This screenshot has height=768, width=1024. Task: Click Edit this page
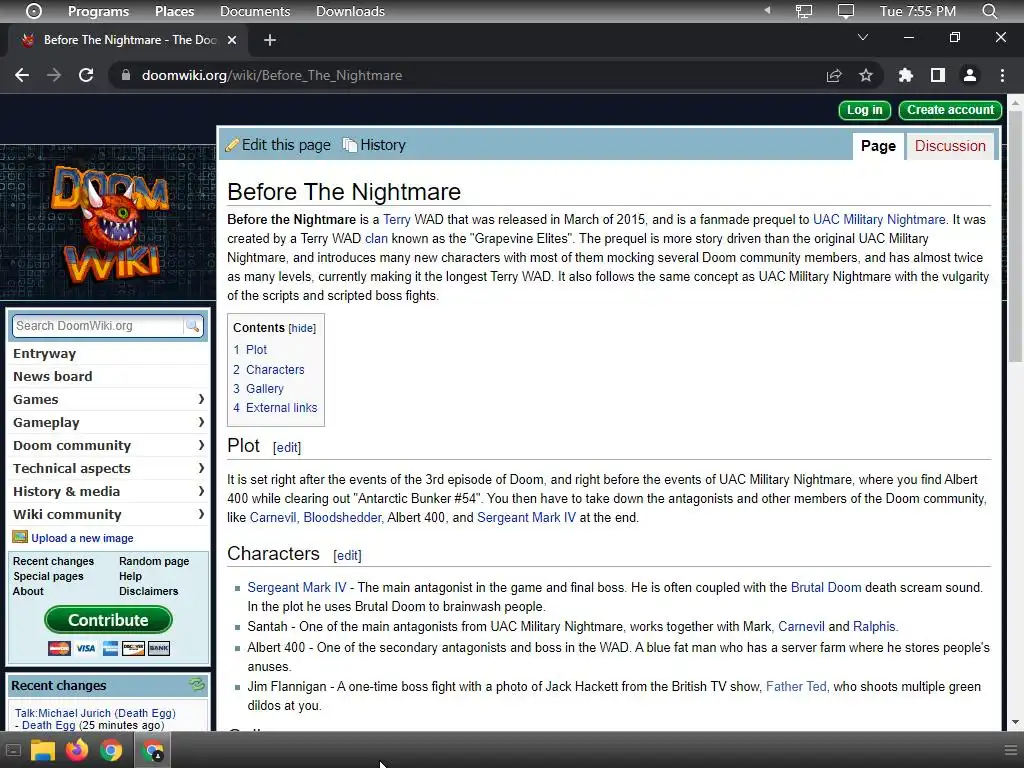click(x=278, y=145)
